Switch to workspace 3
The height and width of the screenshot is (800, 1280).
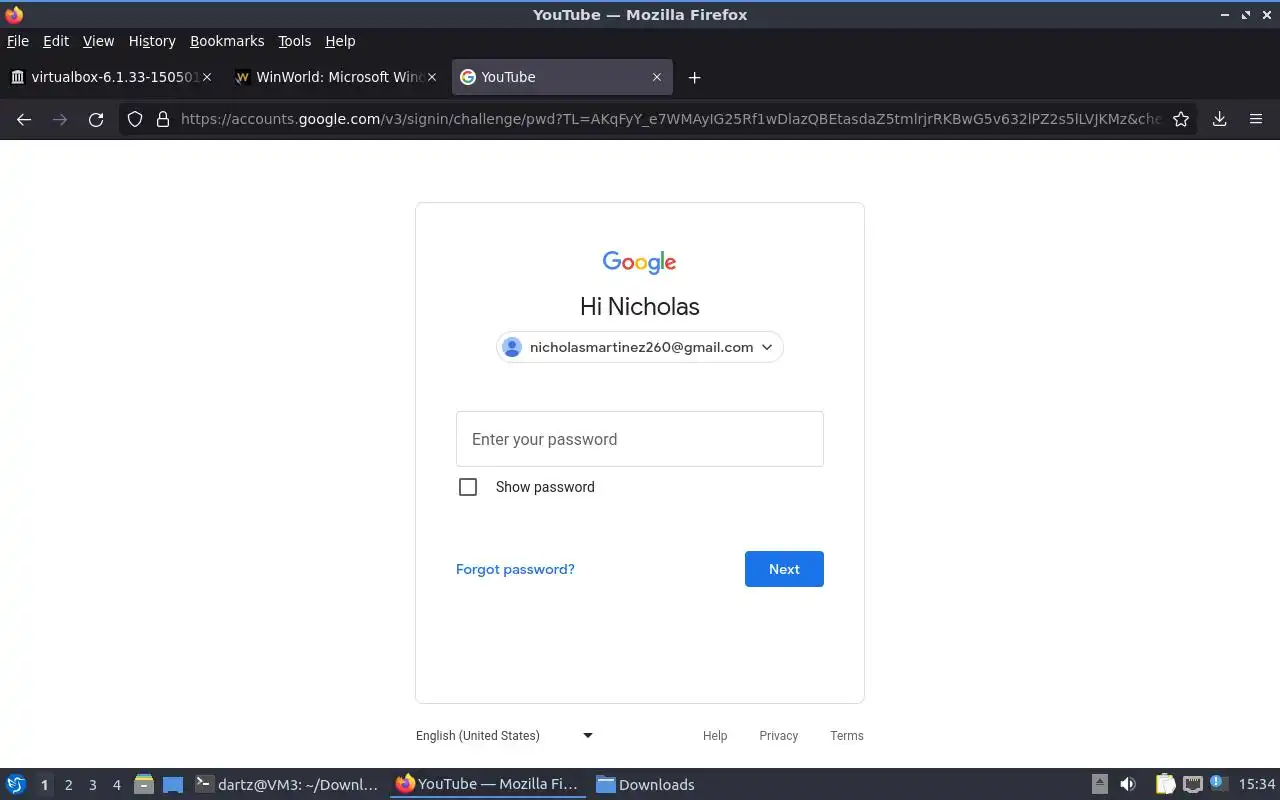click(92, 785)
